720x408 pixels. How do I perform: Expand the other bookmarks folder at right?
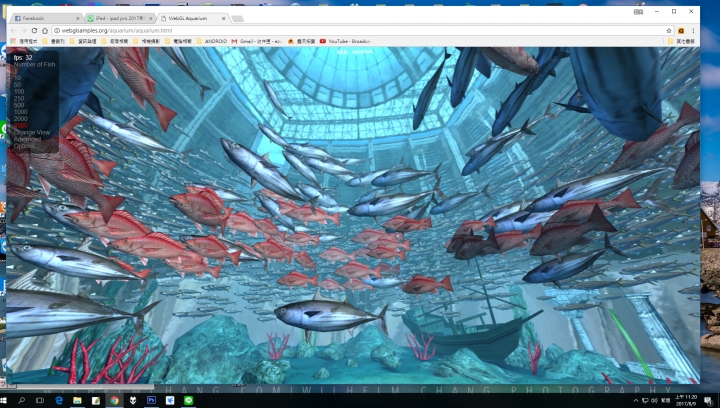681,41
